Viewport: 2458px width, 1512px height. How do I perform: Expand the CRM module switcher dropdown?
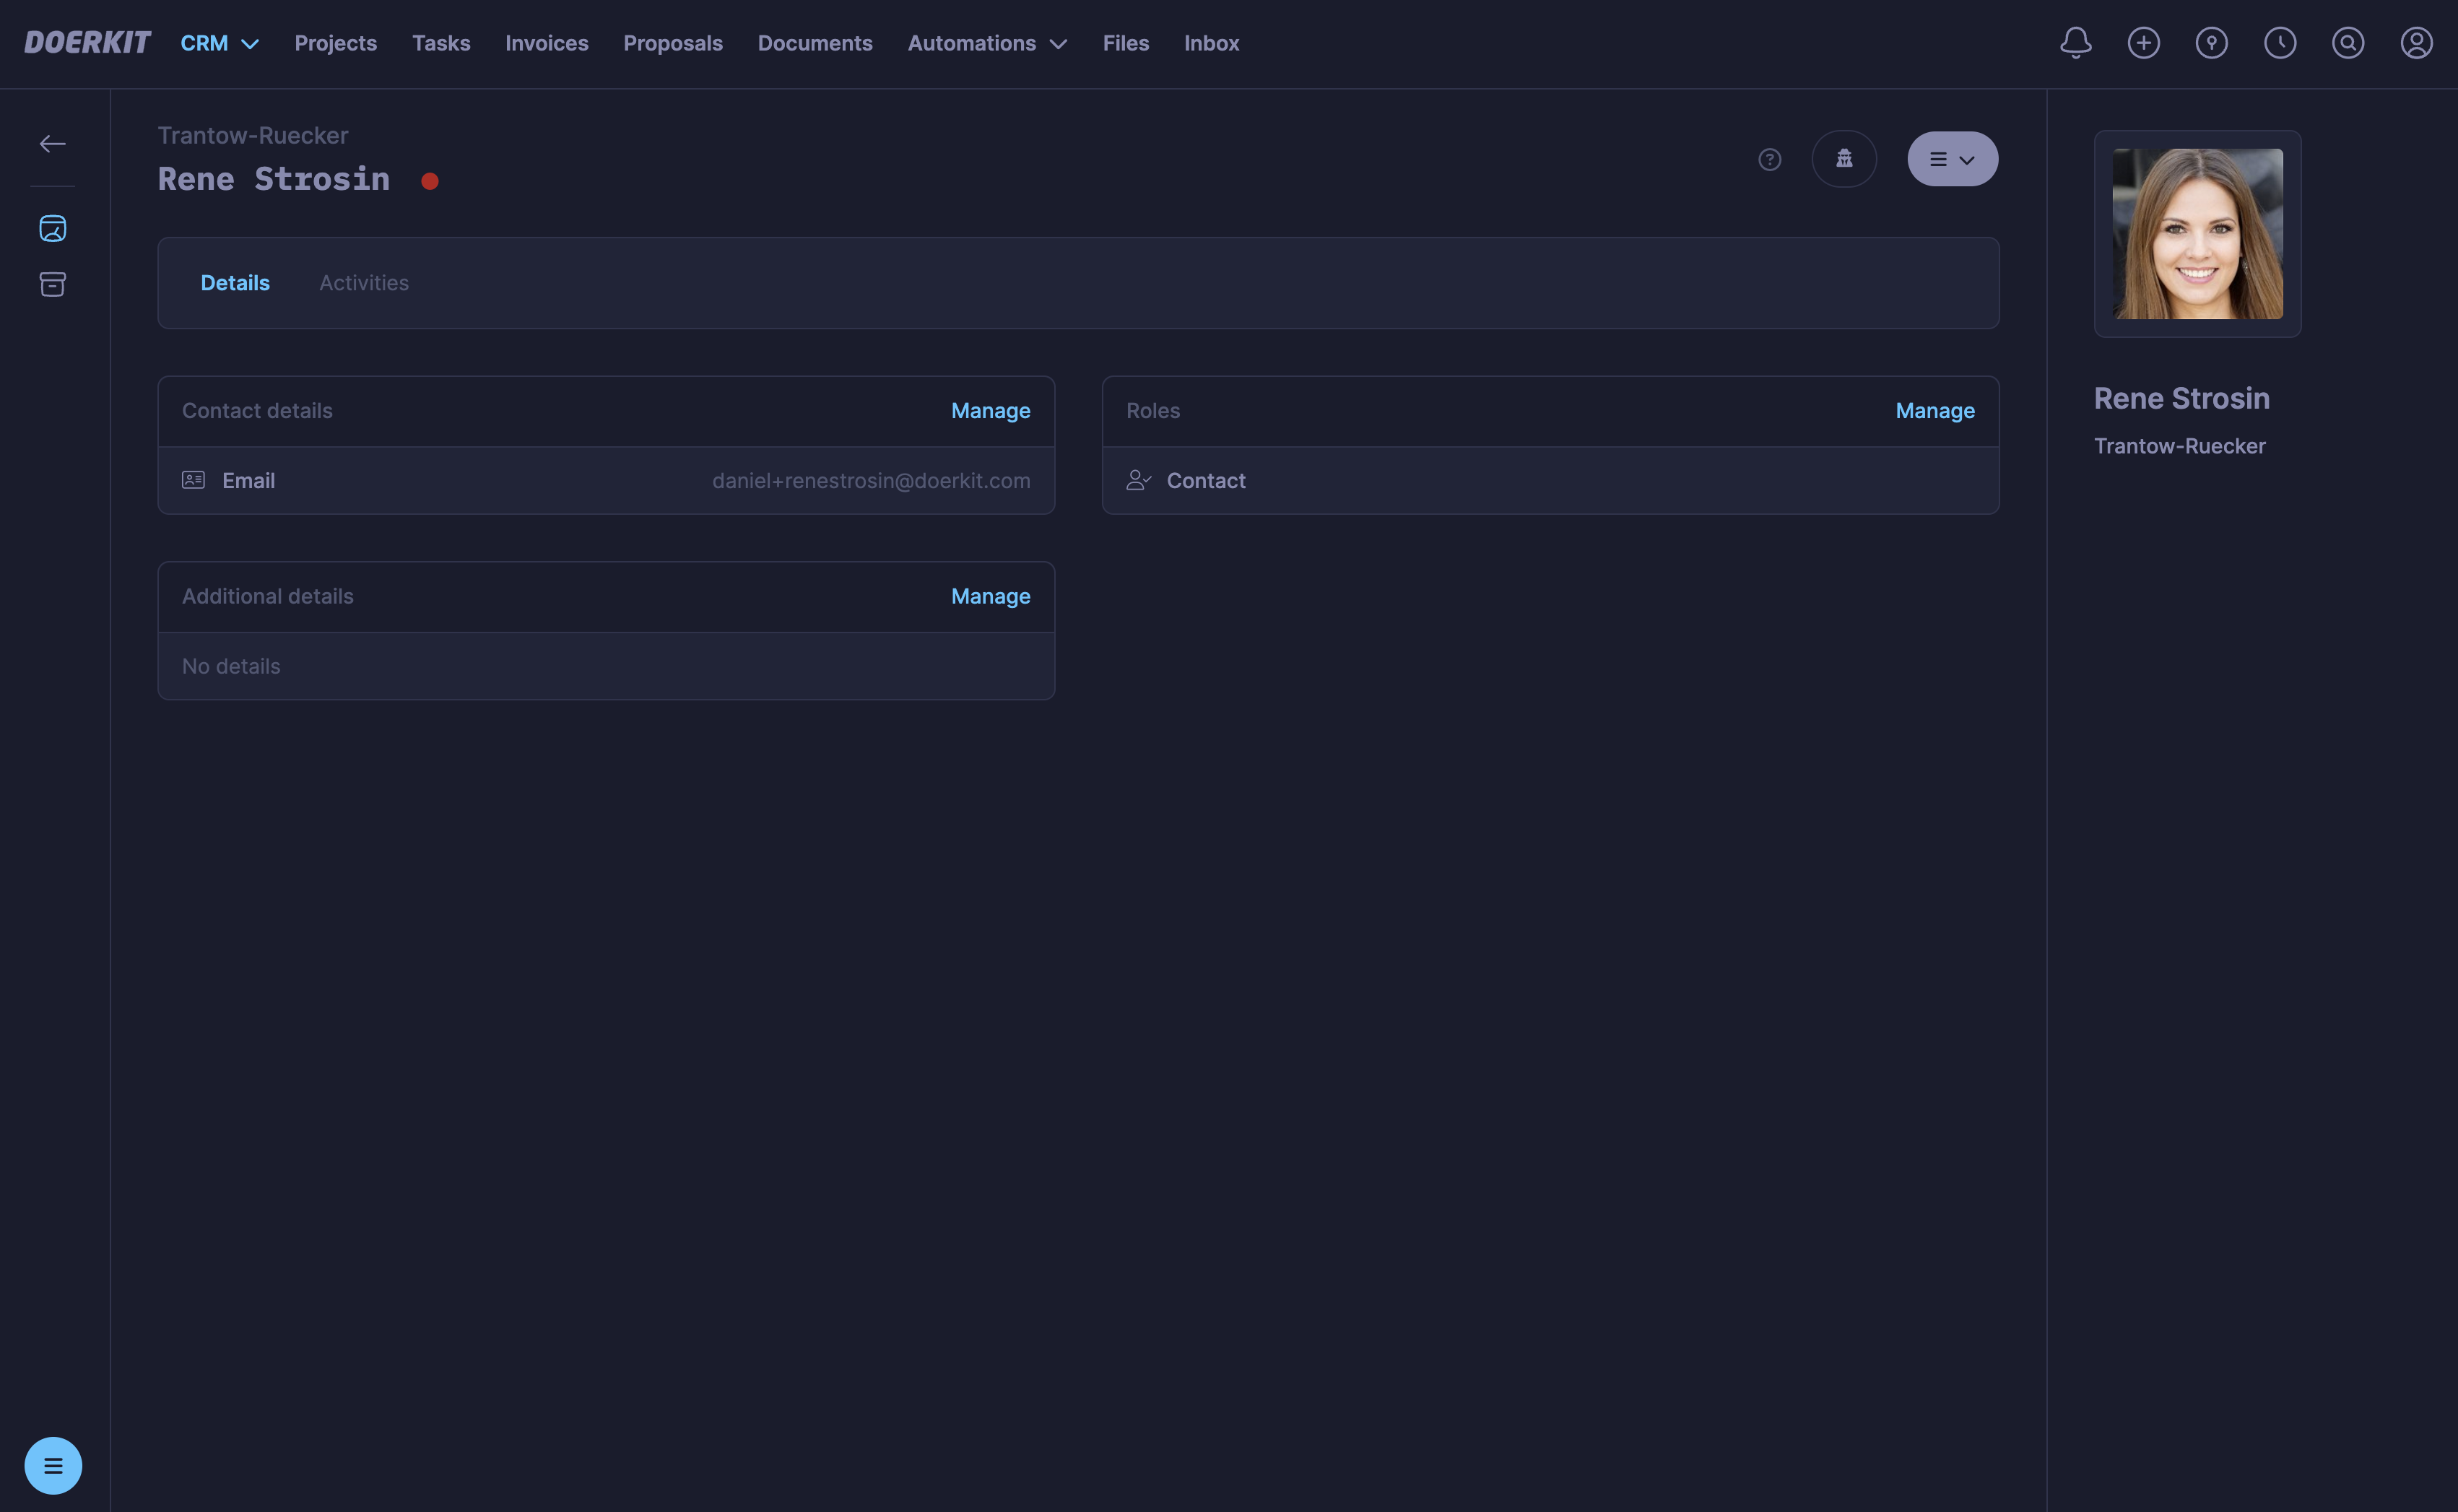219,43
